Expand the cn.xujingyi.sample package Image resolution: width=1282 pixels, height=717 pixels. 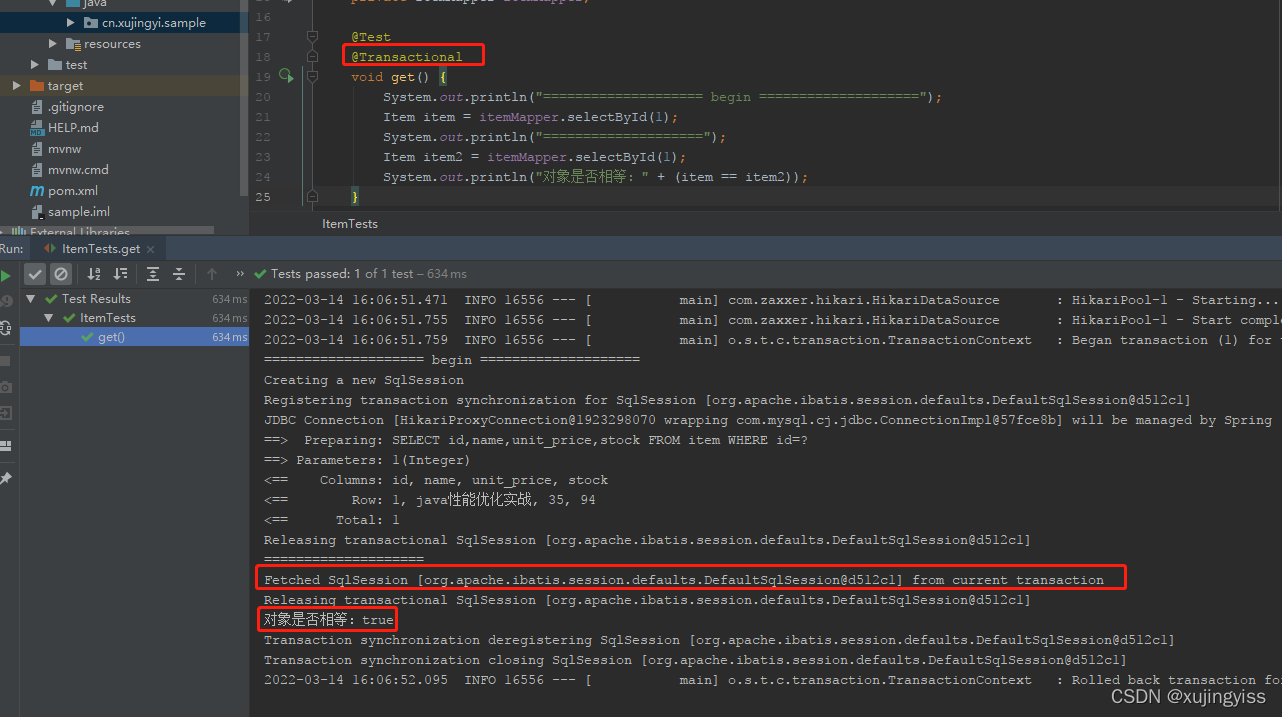point(71,22)
